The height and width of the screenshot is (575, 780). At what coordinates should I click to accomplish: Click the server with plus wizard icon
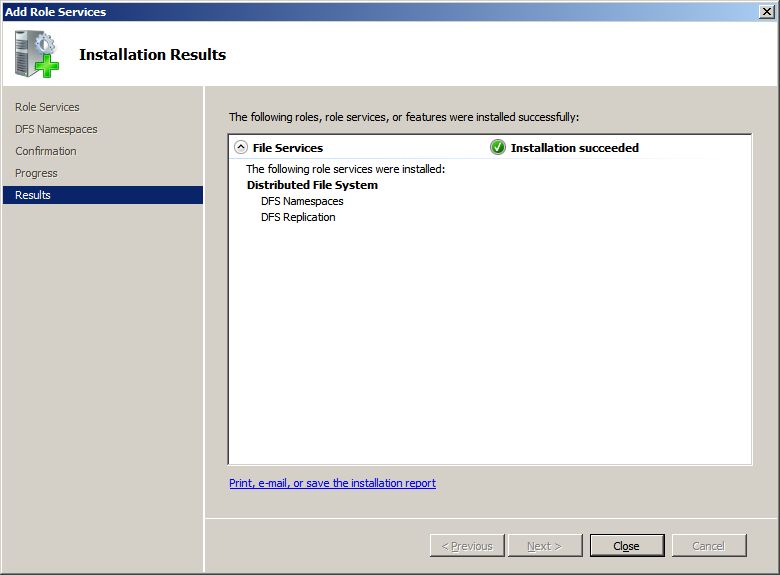click(36, 54)
